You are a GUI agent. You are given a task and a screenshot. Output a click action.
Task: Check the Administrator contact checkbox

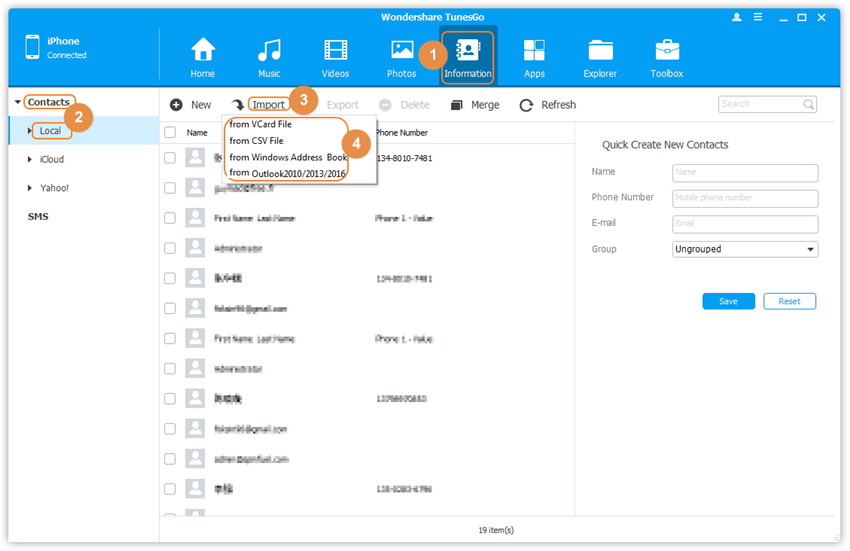point(170,248)
